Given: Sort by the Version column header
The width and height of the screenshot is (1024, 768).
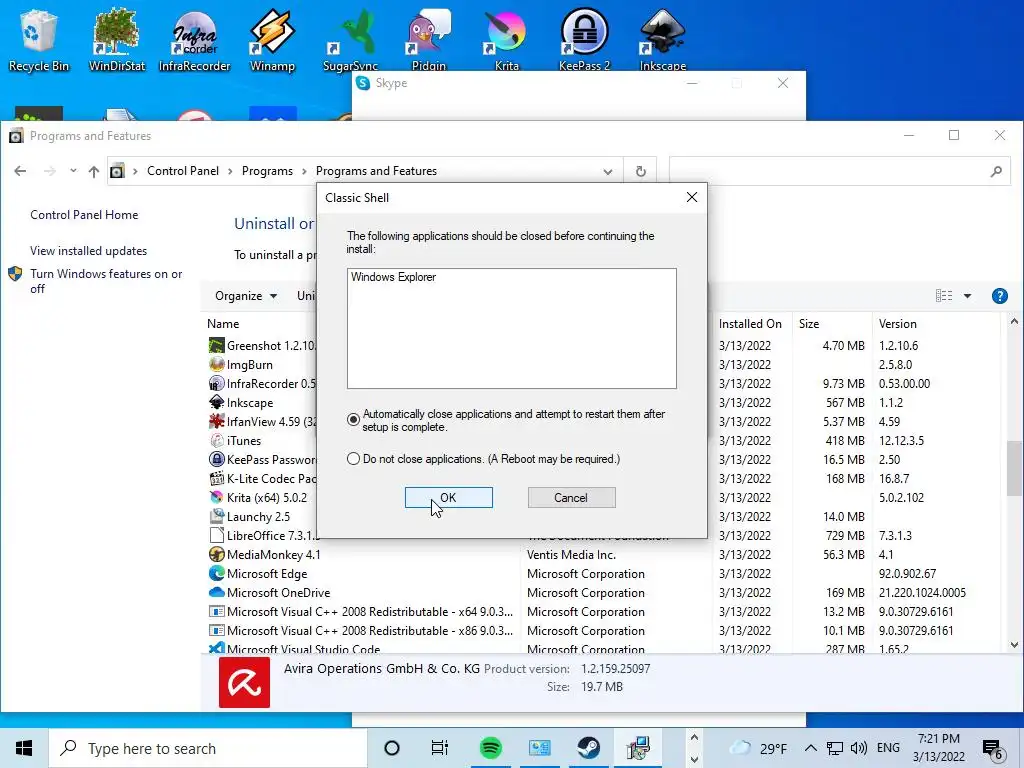Looking at the screenshot, I should pyautogui.click(x=898, y=324).
